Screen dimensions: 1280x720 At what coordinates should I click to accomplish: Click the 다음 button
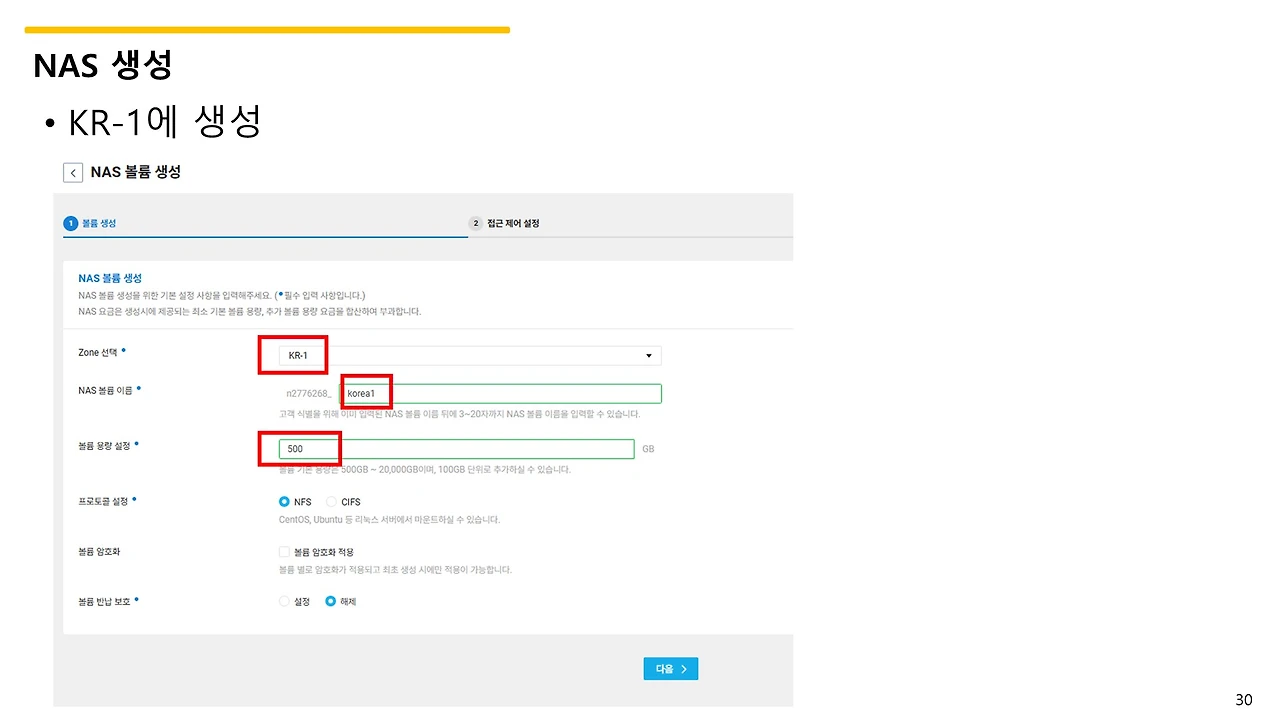tap(670, 669)
